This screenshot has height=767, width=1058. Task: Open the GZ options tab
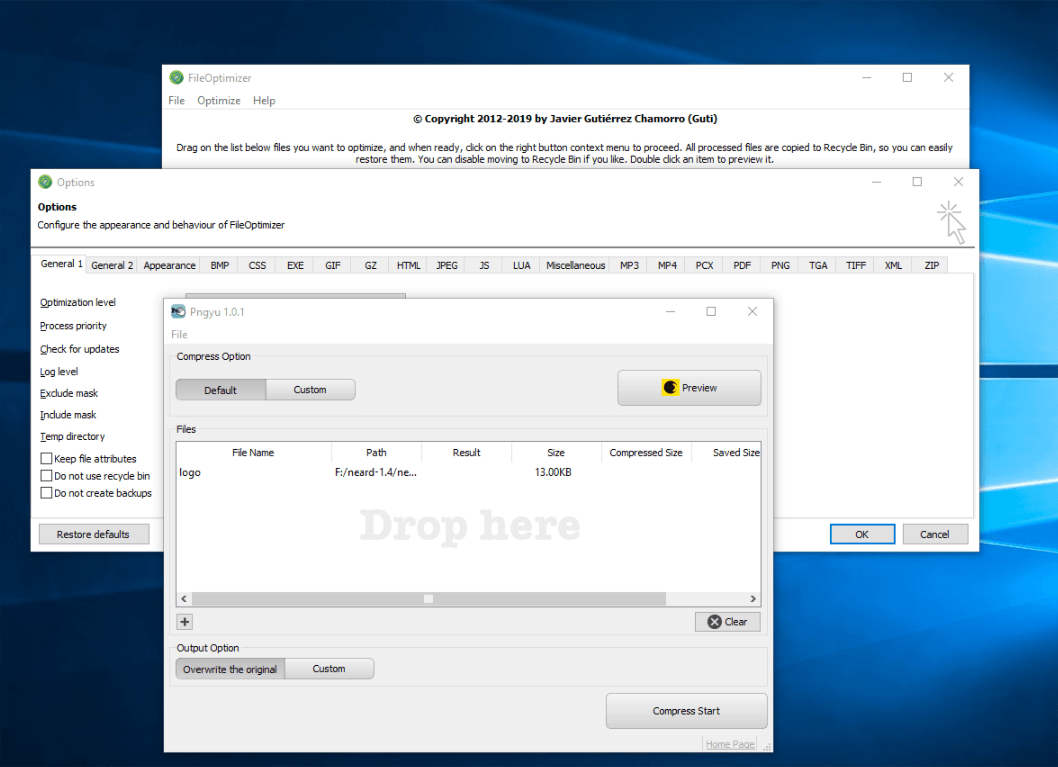[370, 266]
